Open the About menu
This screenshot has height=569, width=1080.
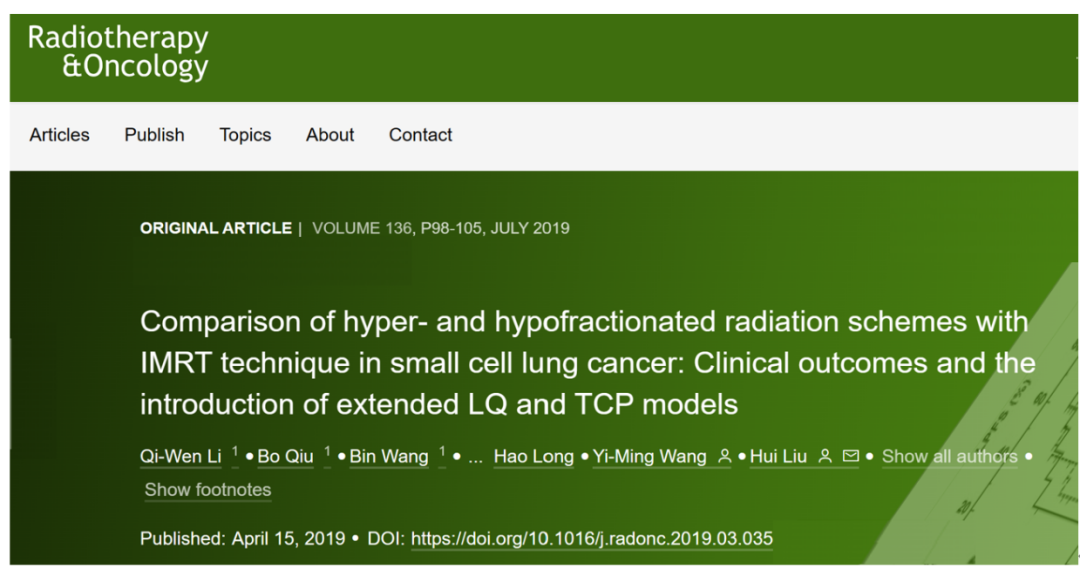(330, 135)
